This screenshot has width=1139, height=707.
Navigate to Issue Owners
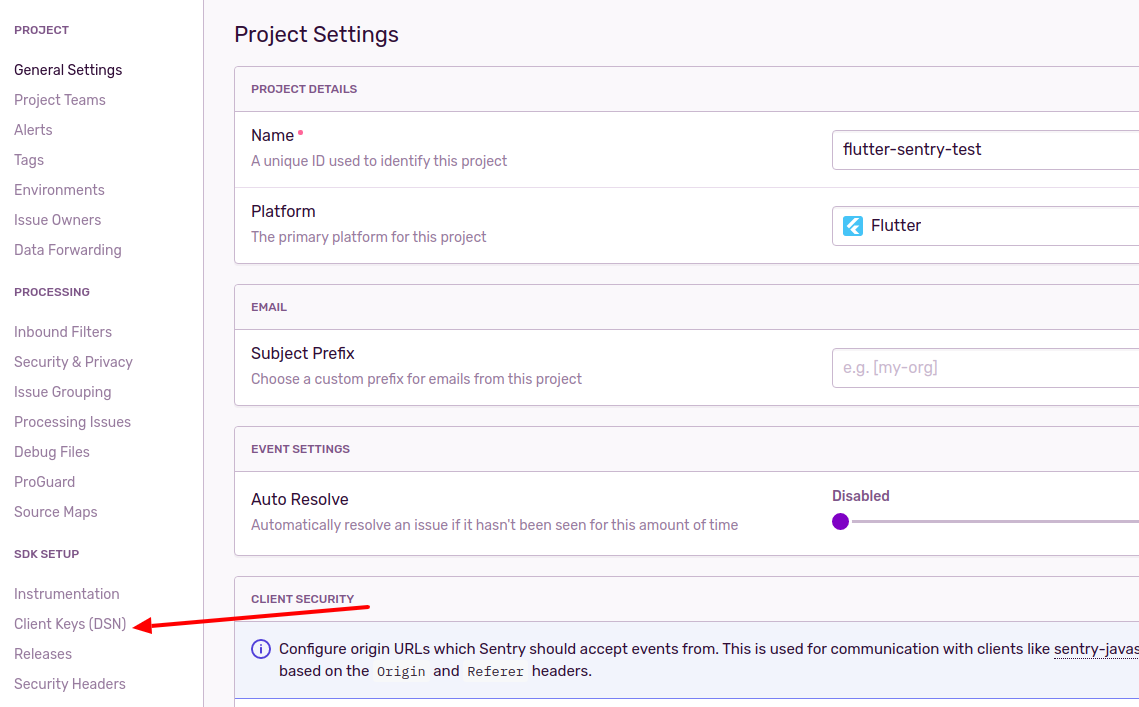pos(57,220)
